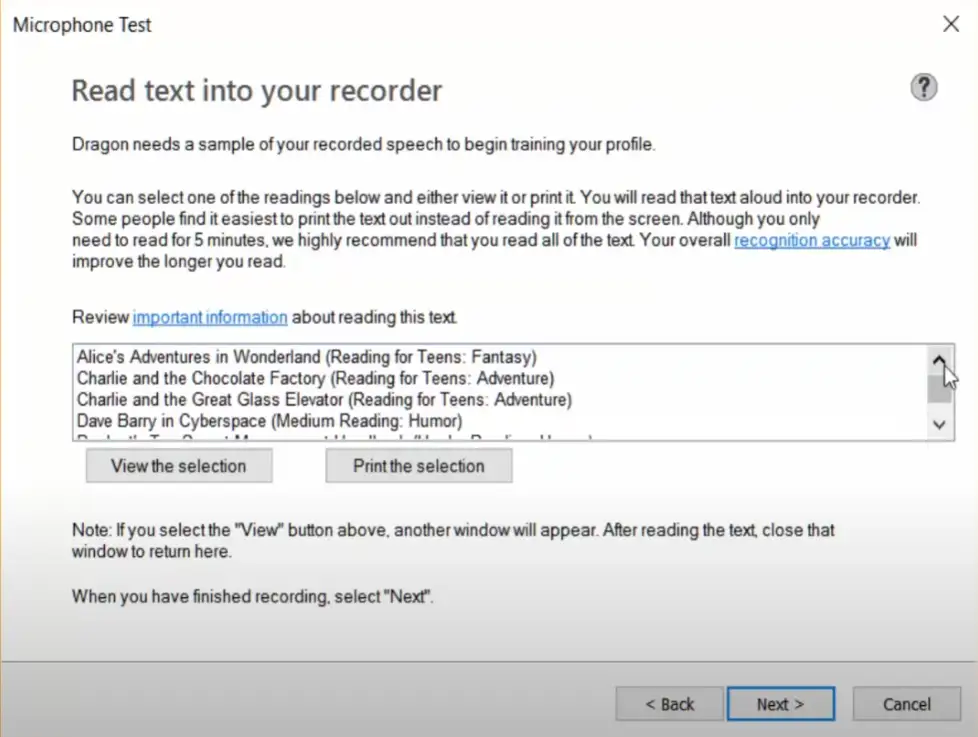The width and height of the screenshot is (978, 737).
Task: Close the Microphone Test window
Action: (x=950, y=25)
